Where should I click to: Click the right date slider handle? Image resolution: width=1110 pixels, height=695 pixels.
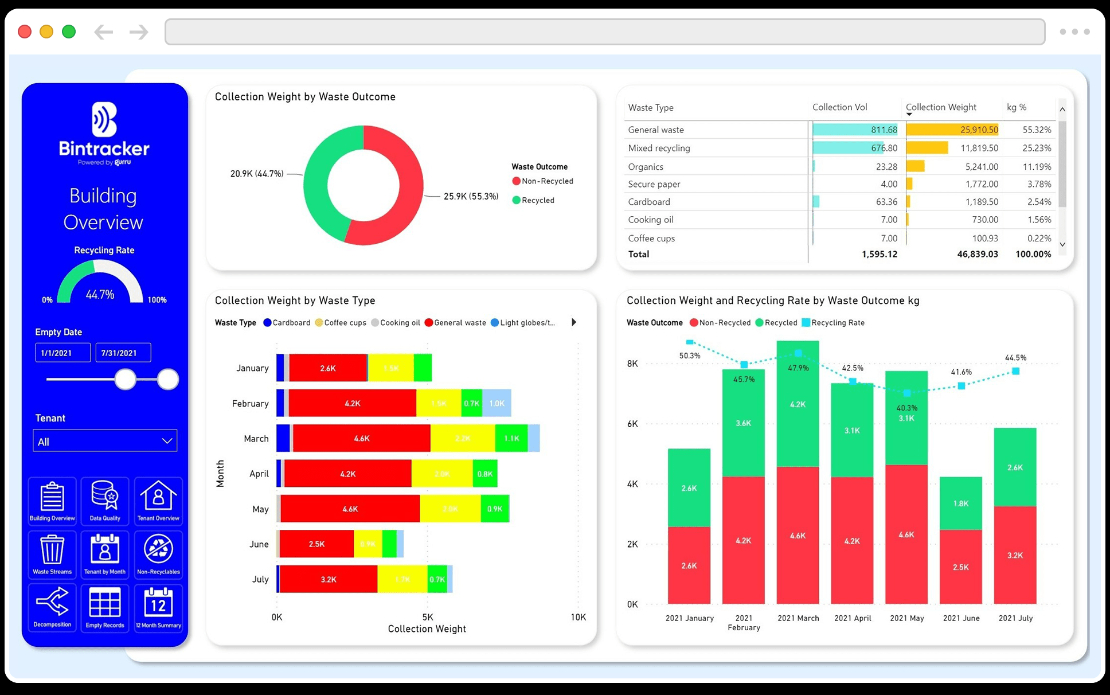[168, 379]
